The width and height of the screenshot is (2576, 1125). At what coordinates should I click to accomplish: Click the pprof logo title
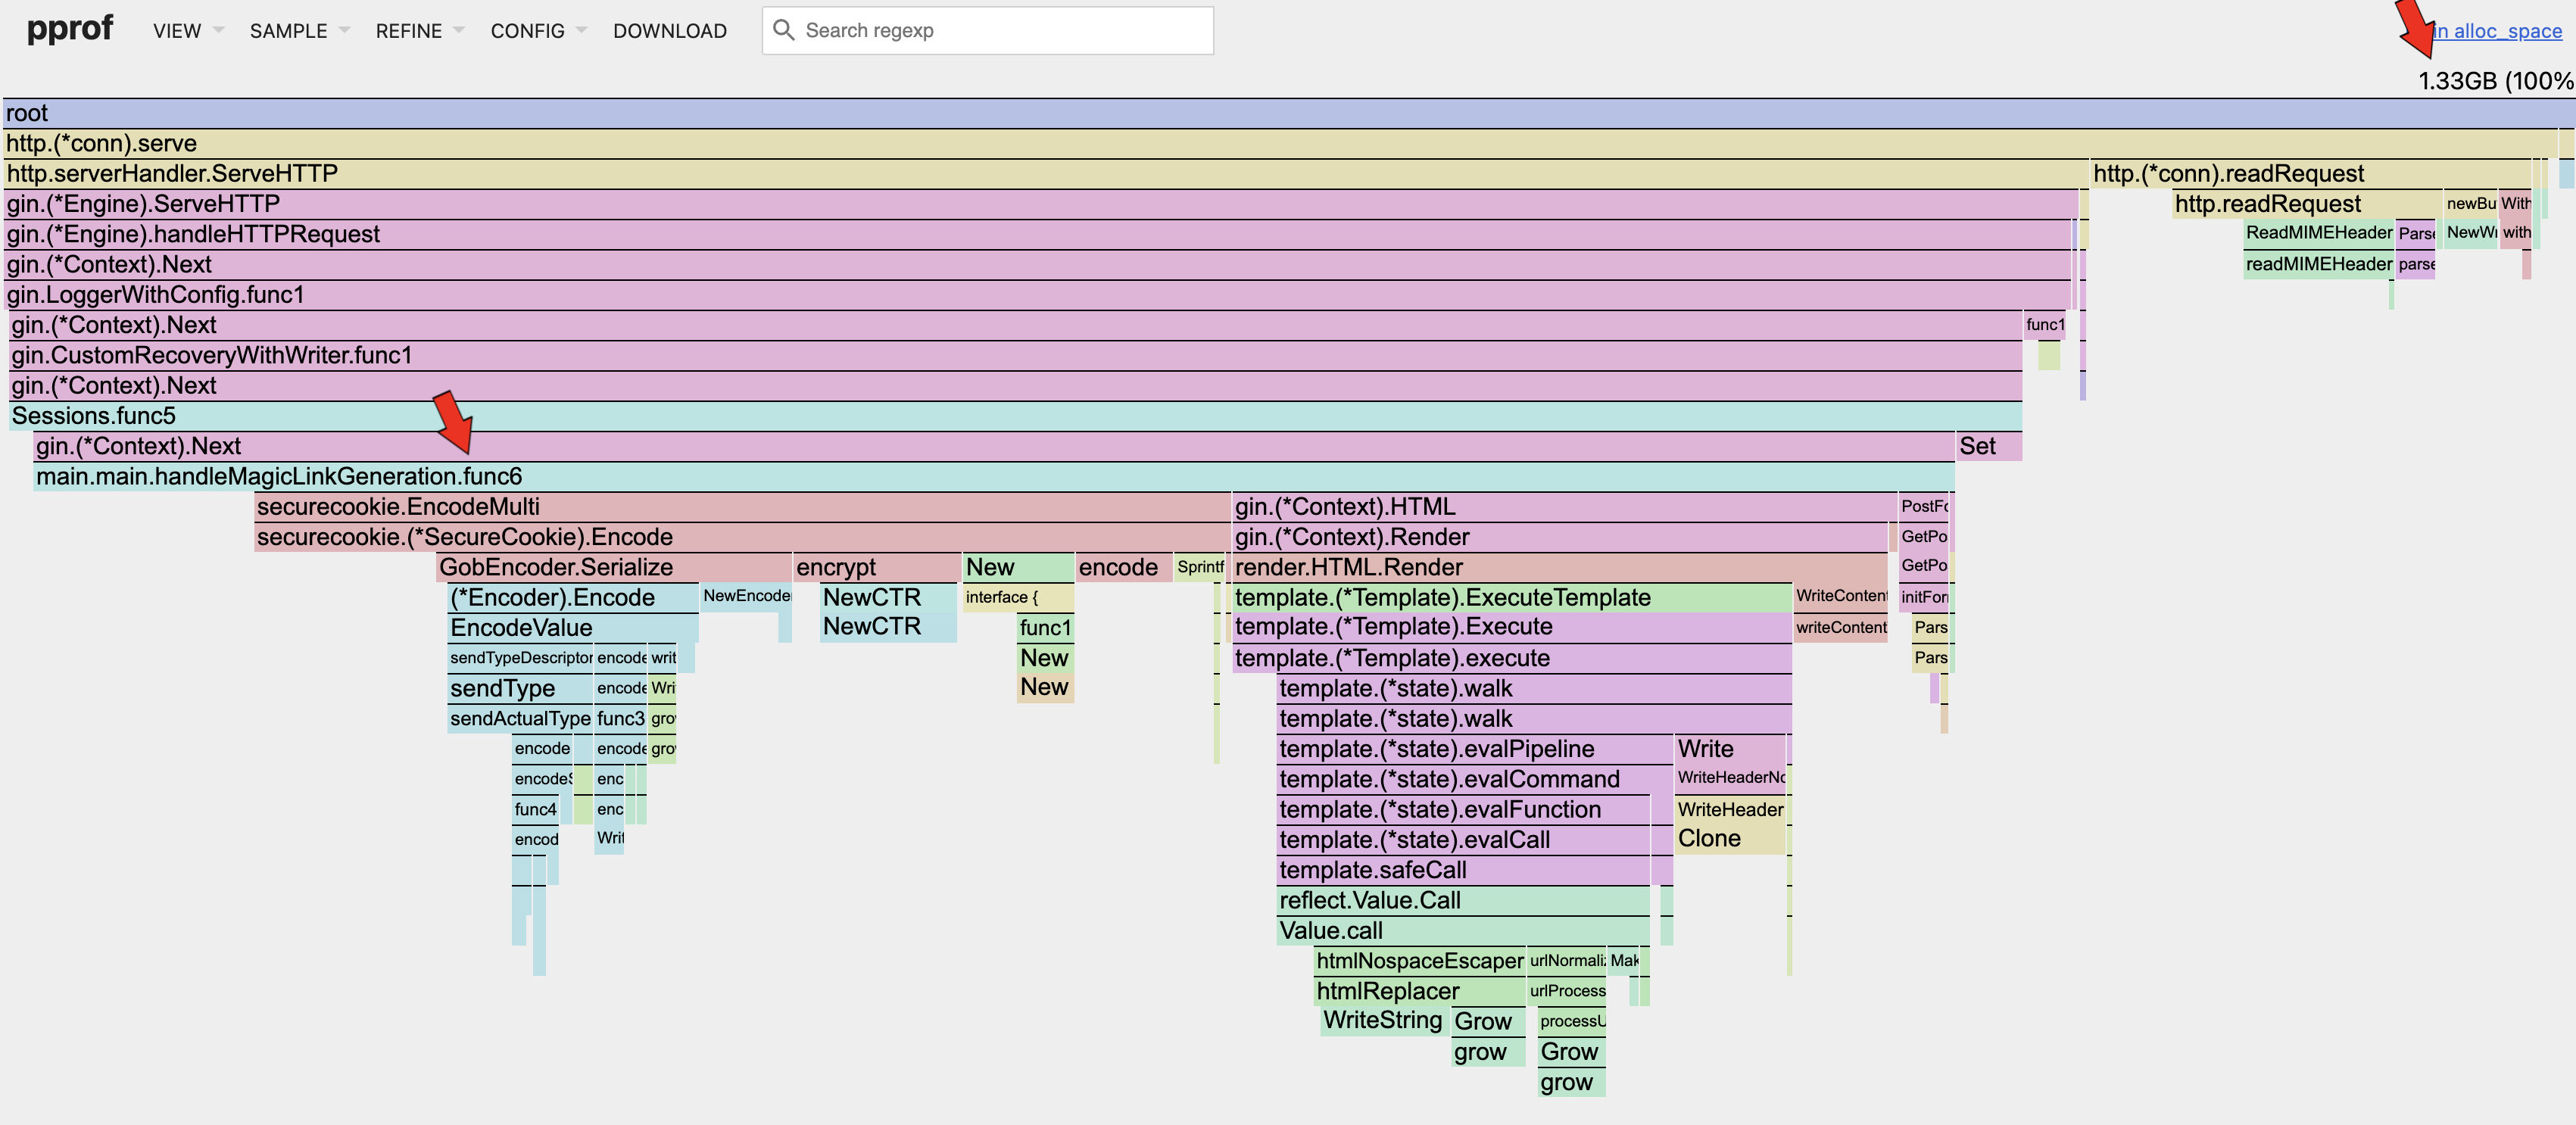tap(69, 29)
